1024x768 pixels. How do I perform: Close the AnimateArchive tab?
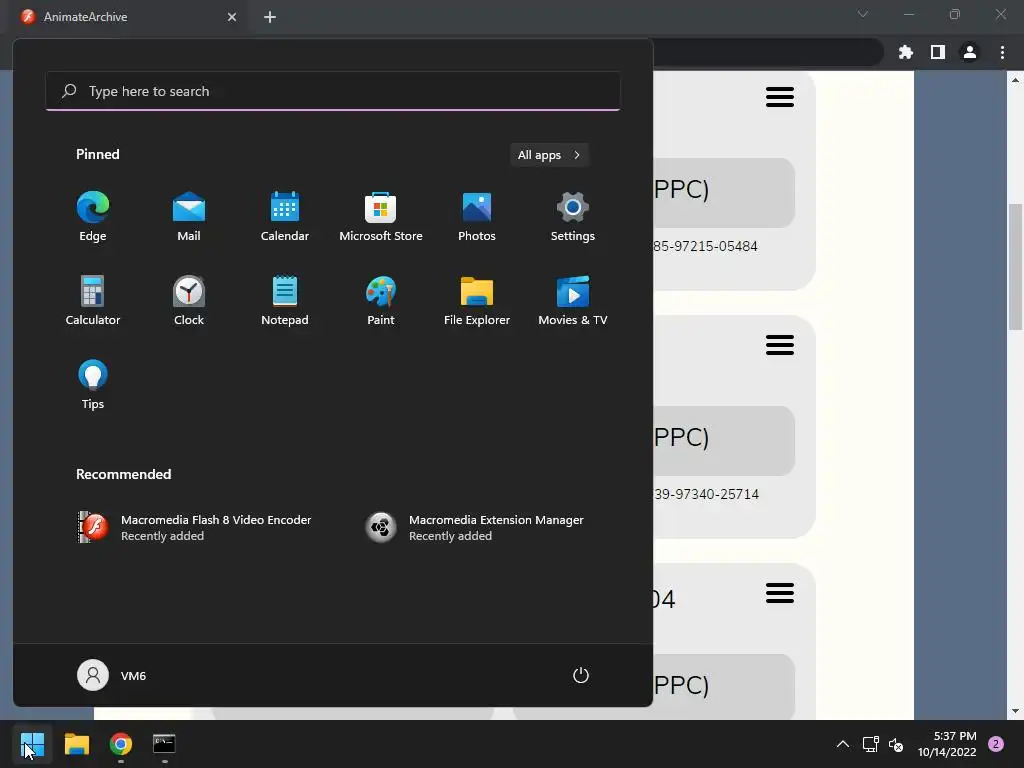[x=232, y=17]
